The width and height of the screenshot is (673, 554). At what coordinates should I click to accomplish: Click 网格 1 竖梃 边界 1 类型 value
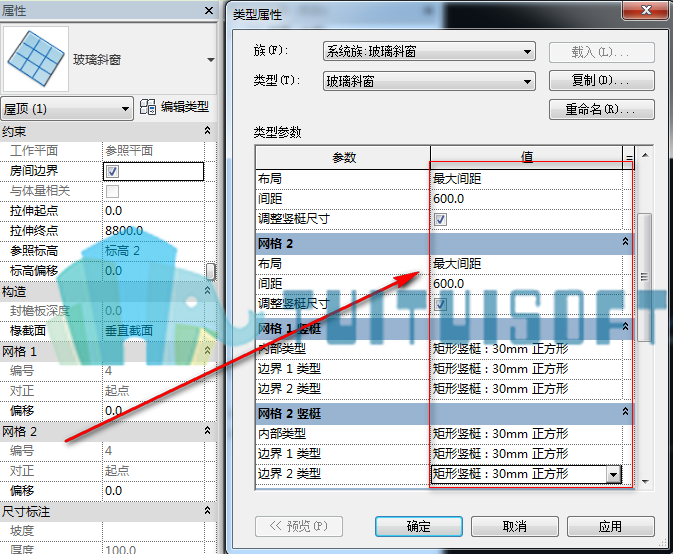pyautogui.click(x=527, y=369)
